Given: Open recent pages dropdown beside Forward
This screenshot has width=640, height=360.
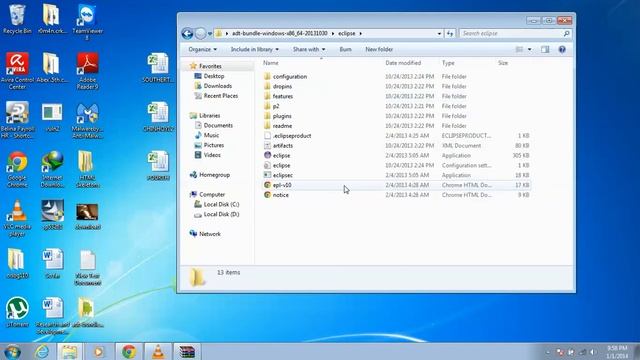Looking at the screenshot, I should click(210, 33).
